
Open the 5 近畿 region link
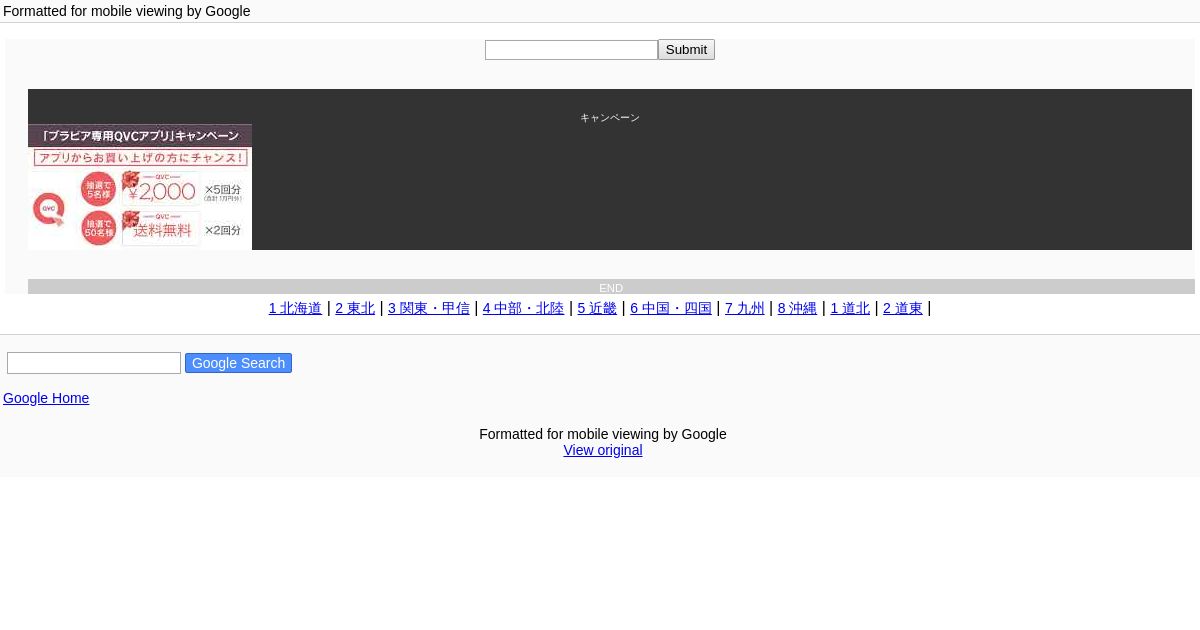pos(597,308)
